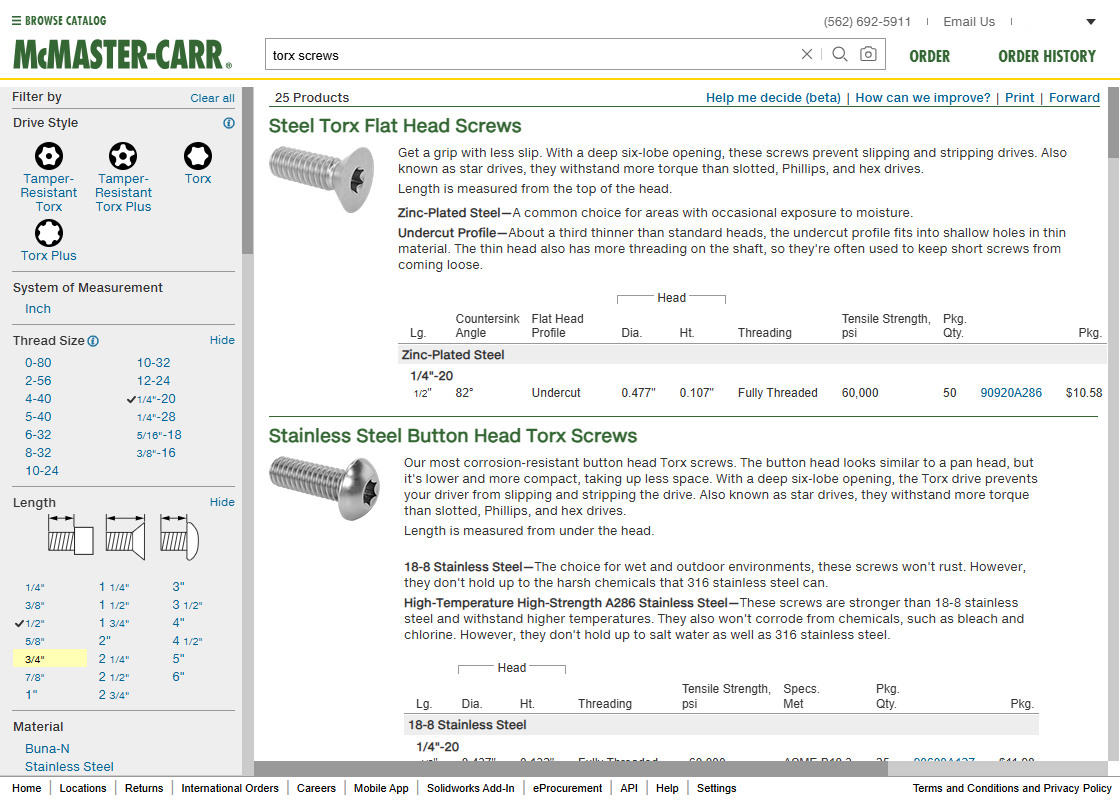Open Terms and Conditions and Privacy Policy
Image resolution: width=1120 pixels, height=800 pixels.
pos(1012,788)
